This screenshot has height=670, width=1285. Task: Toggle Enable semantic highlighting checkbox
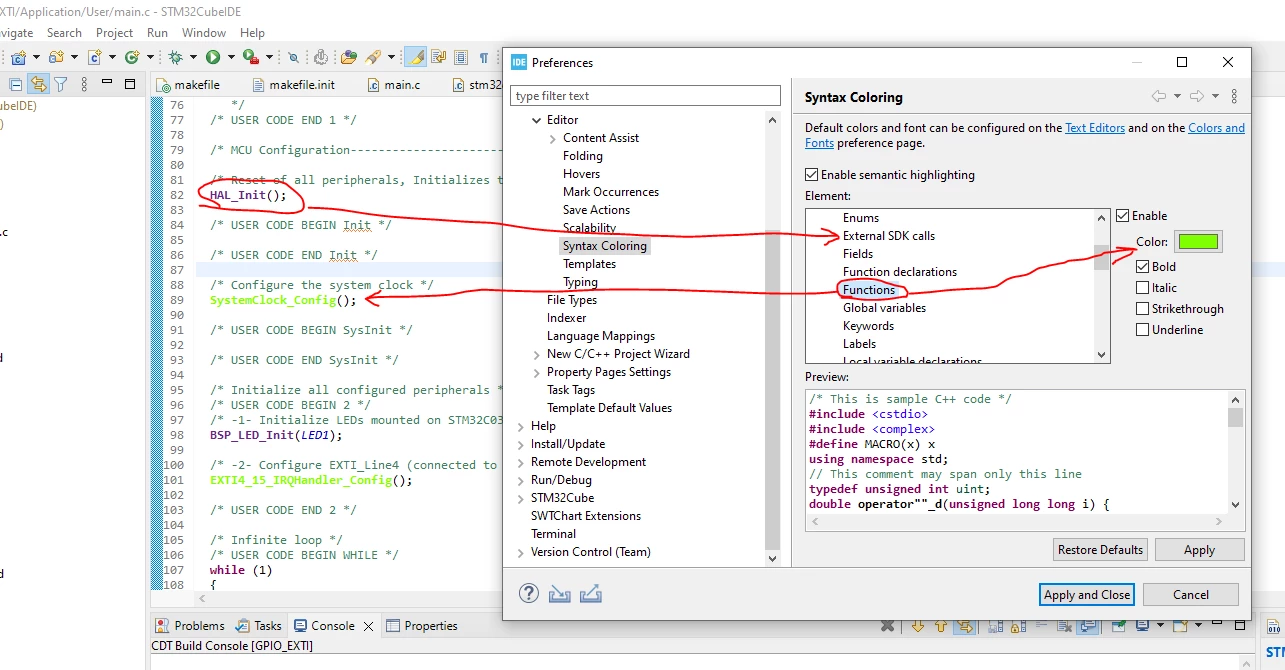point(811,175)
